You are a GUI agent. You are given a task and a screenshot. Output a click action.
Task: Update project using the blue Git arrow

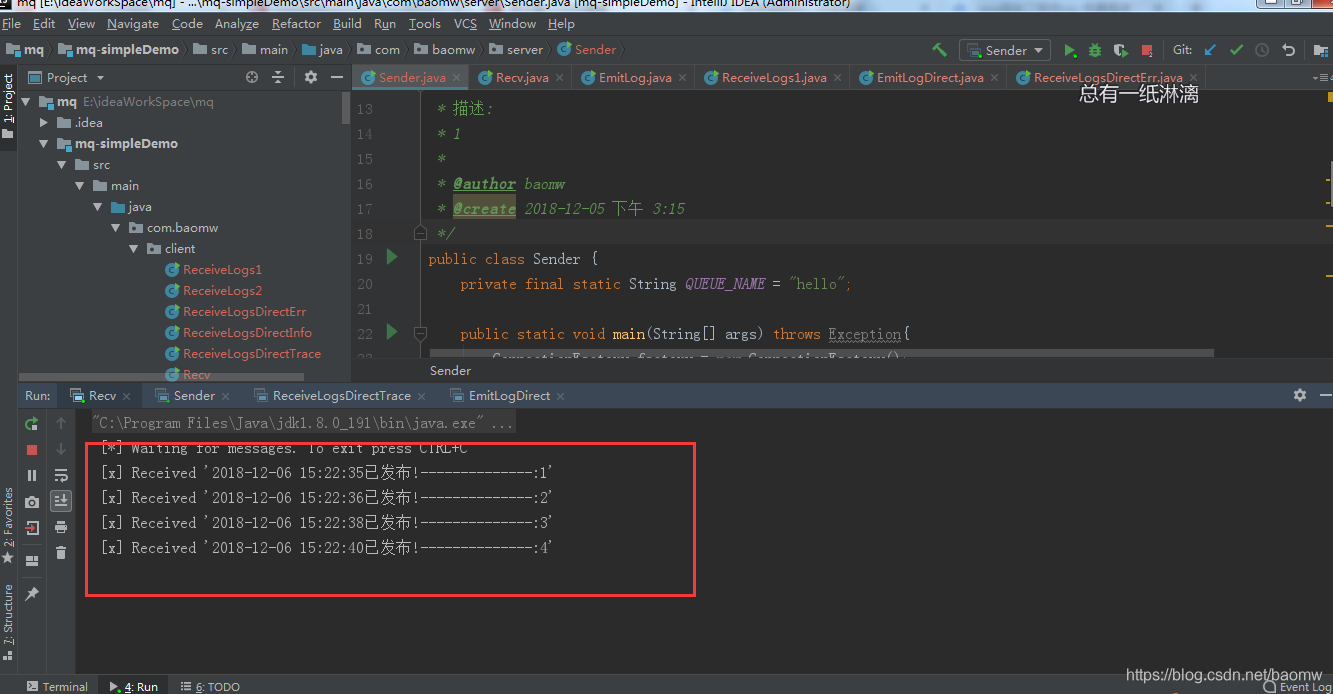[x=1210, y=50]
